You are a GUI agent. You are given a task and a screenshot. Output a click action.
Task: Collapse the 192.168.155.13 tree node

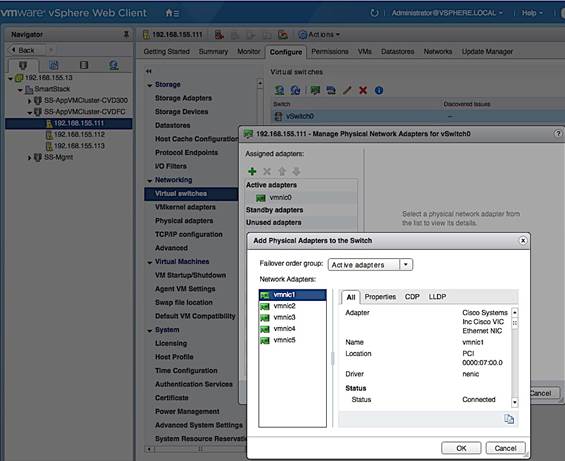click(x=10, y=78)
